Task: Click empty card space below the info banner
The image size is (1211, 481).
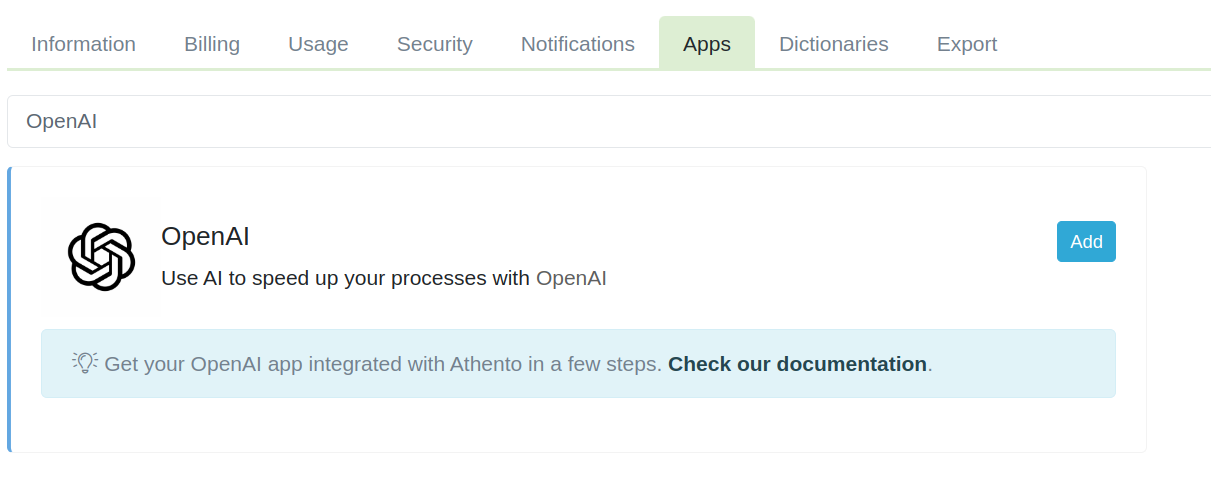Action: tap(578, 425)
